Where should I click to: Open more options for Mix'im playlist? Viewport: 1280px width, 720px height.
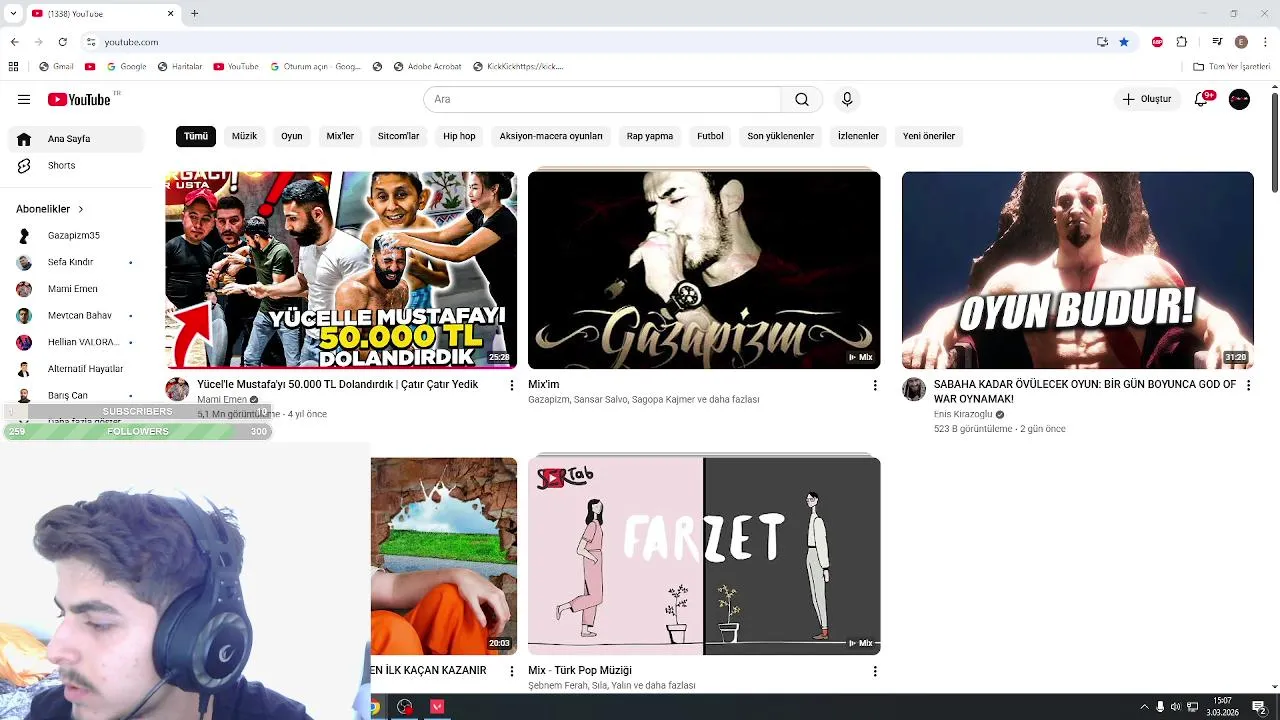[x=875, y=385]
